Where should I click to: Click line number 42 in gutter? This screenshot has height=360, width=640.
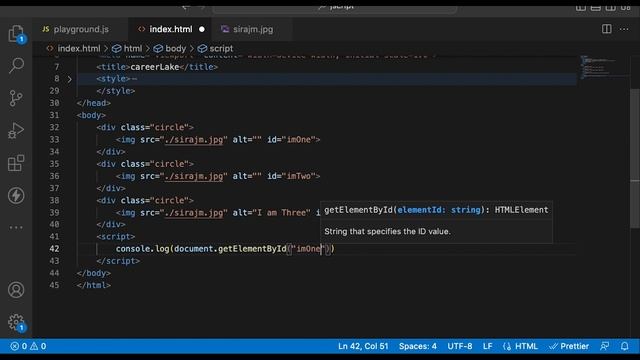click(54, 249)
